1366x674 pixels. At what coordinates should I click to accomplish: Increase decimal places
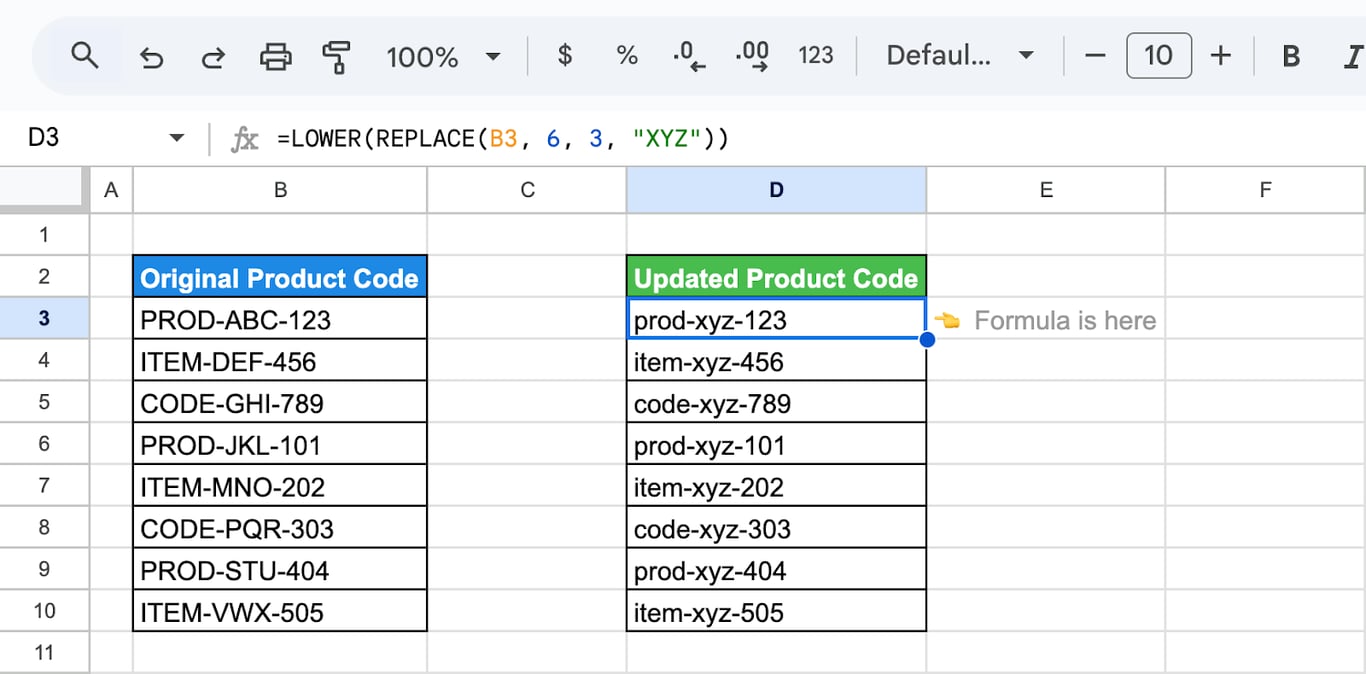point(752,56)
